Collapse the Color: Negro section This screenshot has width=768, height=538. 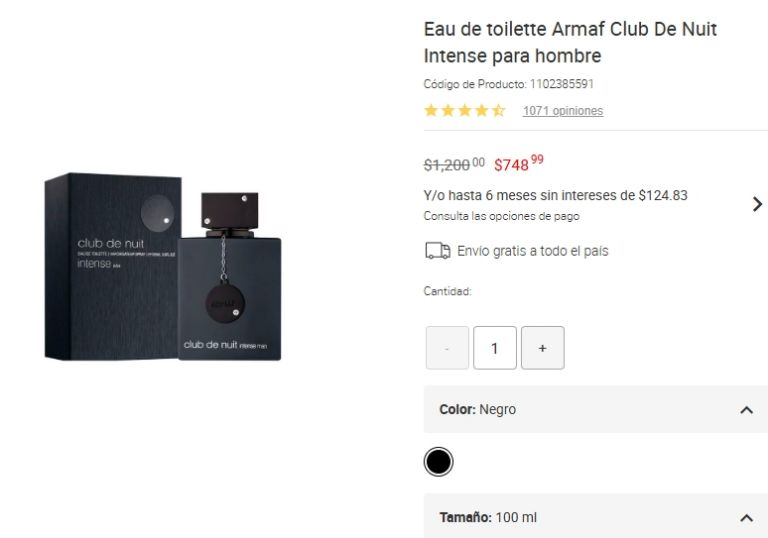tap(746, 410)
